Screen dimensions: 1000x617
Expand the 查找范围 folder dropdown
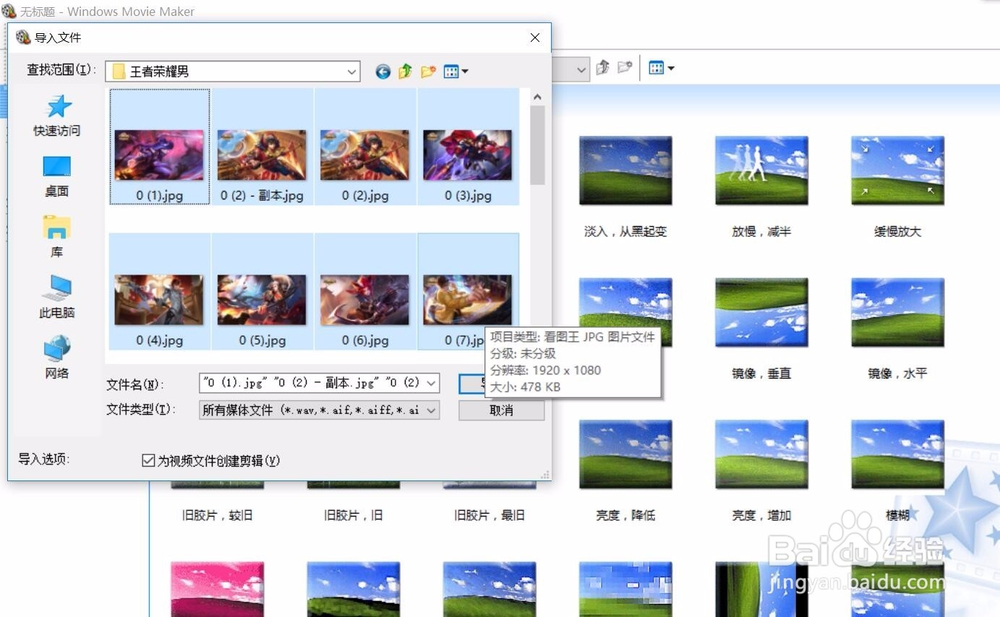351,71
